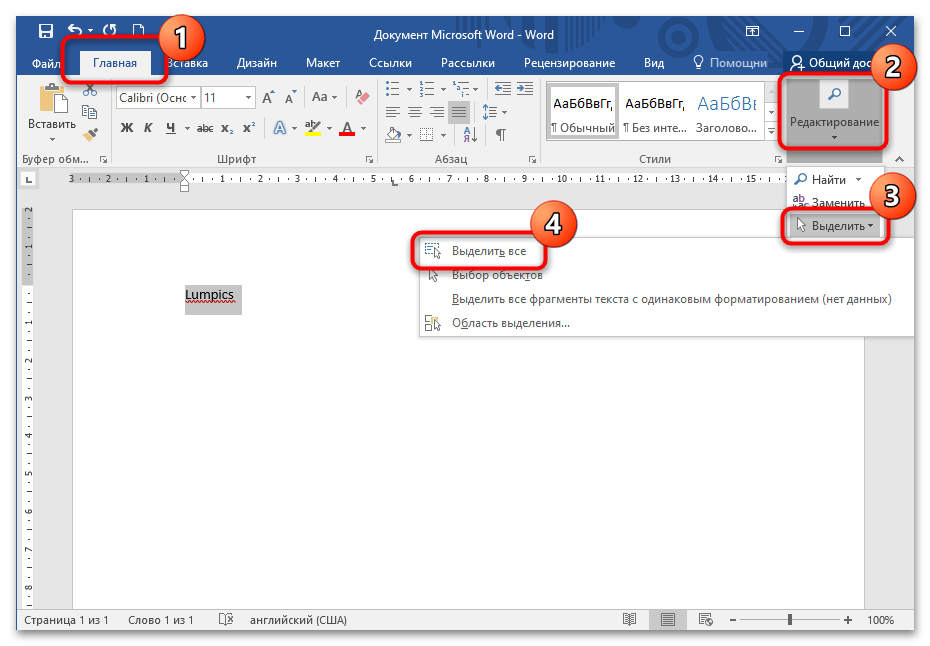Toggle strikethrough formatting (abc)

click(x=204, y=128)
